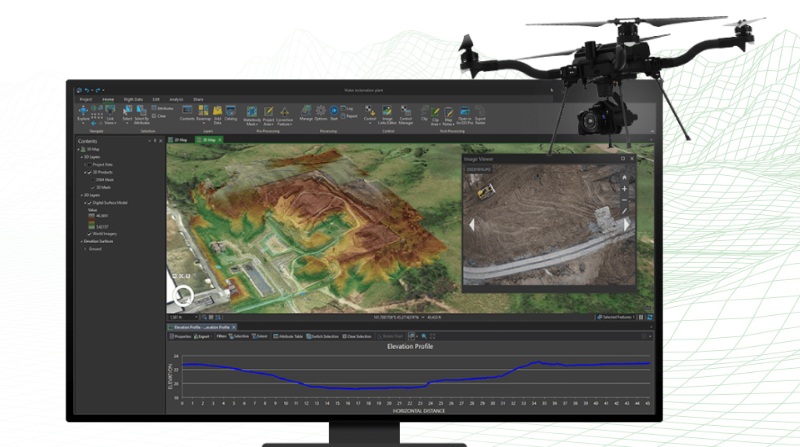
Task: Click Export Raster button
Action: coord(480,115)
